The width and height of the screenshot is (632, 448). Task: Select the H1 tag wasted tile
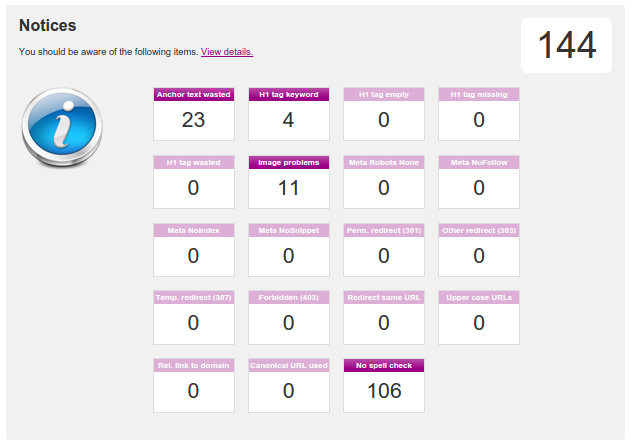tap(194, 182)
